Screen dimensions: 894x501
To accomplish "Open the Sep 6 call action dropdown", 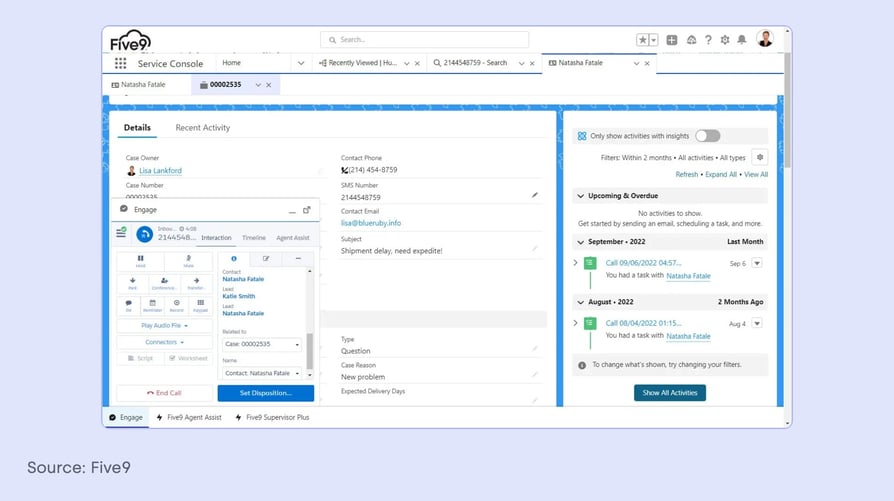I will pyautogui.click(x=757, y=263).
